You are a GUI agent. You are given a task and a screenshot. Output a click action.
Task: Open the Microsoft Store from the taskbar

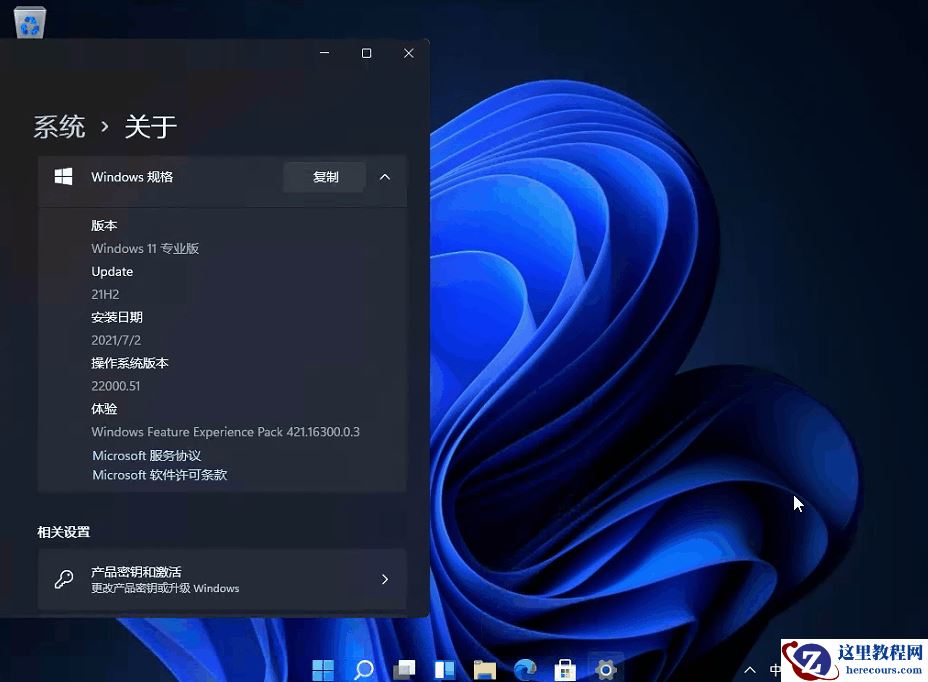point(565,668)
